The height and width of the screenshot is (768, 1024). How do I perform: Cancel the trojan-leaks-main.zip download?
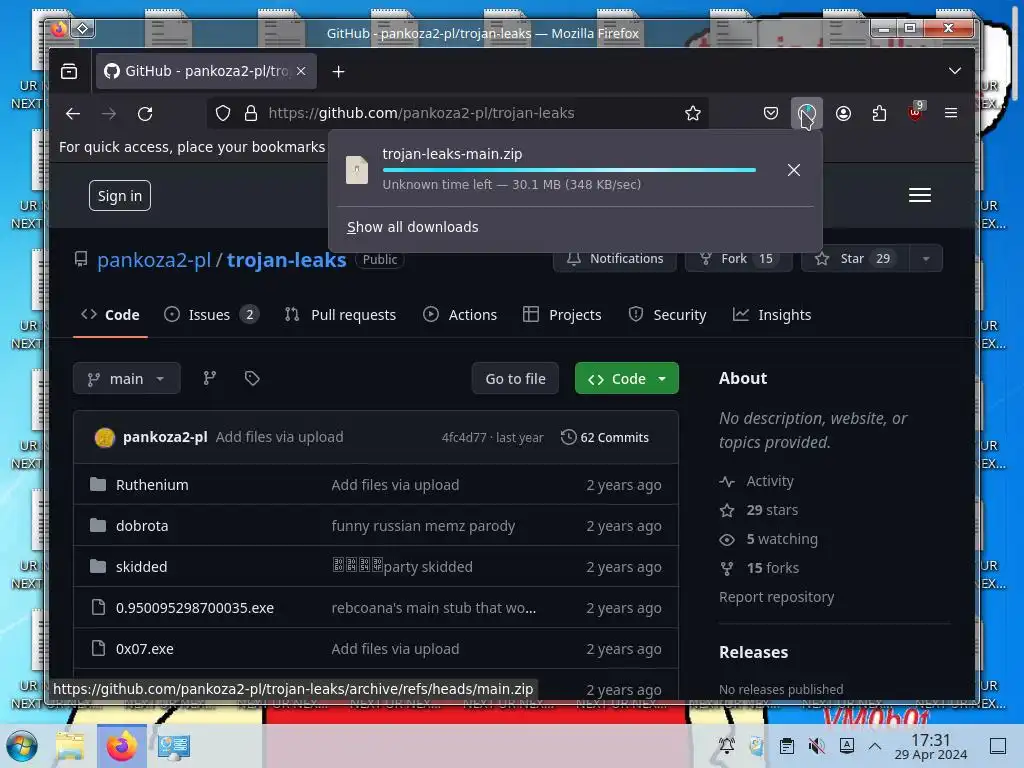pyautogui.click(x=793, y=170)
